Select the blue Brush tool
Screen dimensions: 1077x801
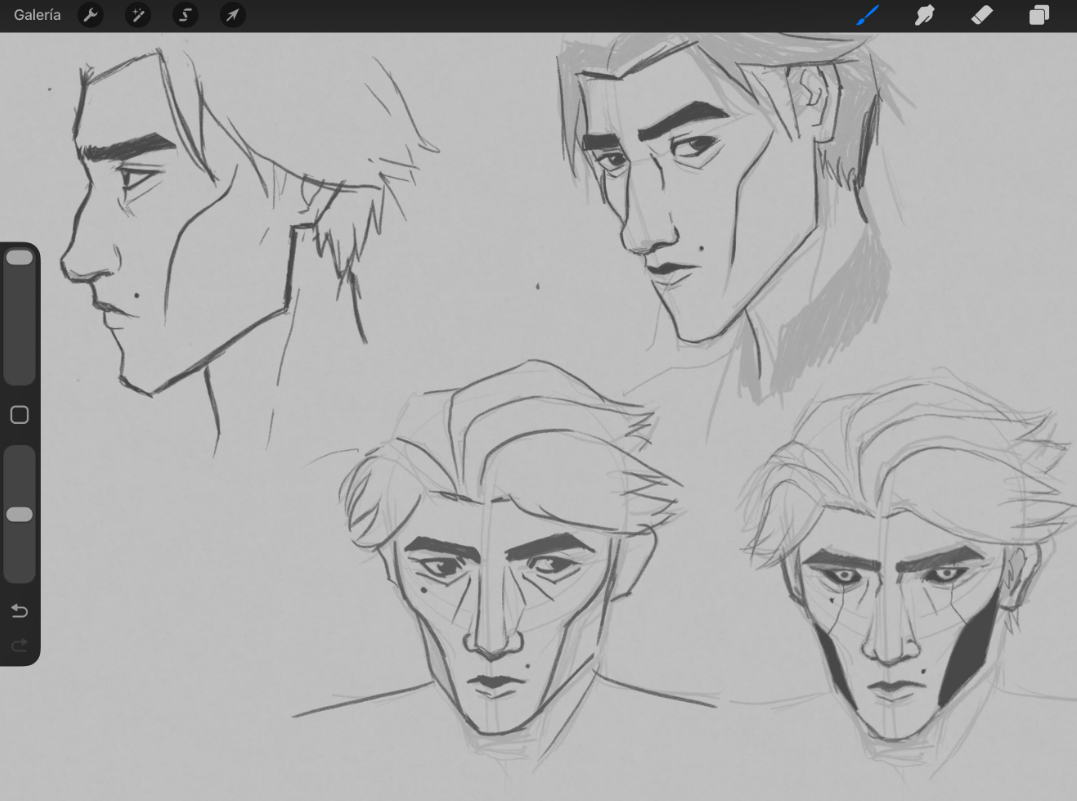(867, 15)
